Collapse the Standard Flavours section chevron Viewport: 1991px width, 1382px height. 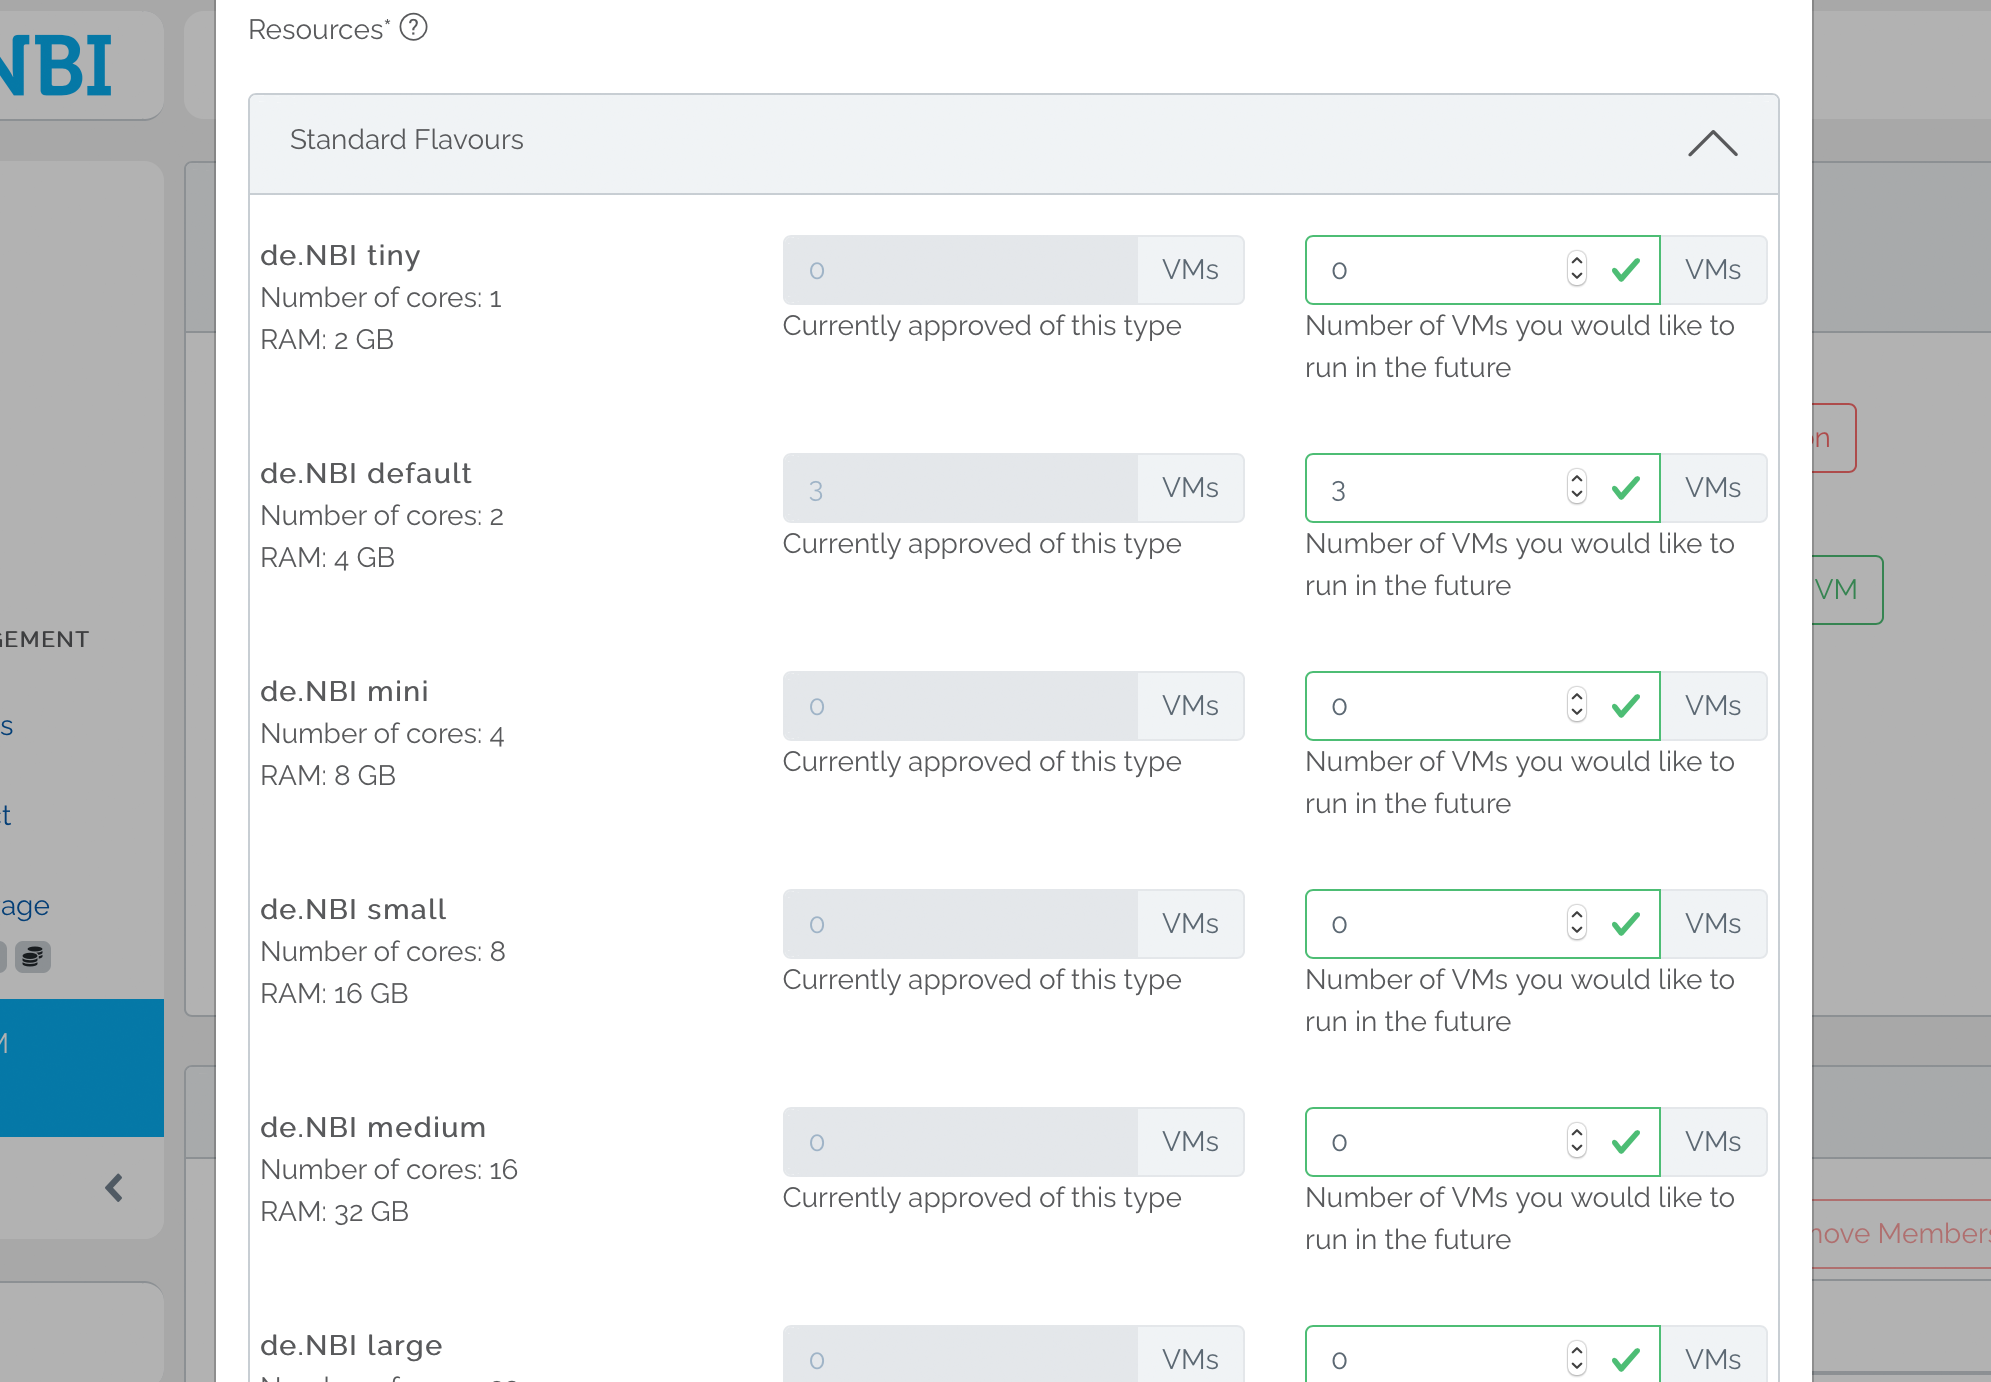click(1712, 143)
